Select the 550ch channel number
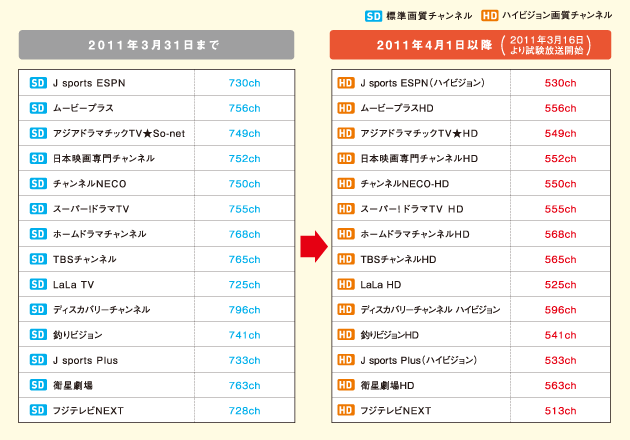 560,184
